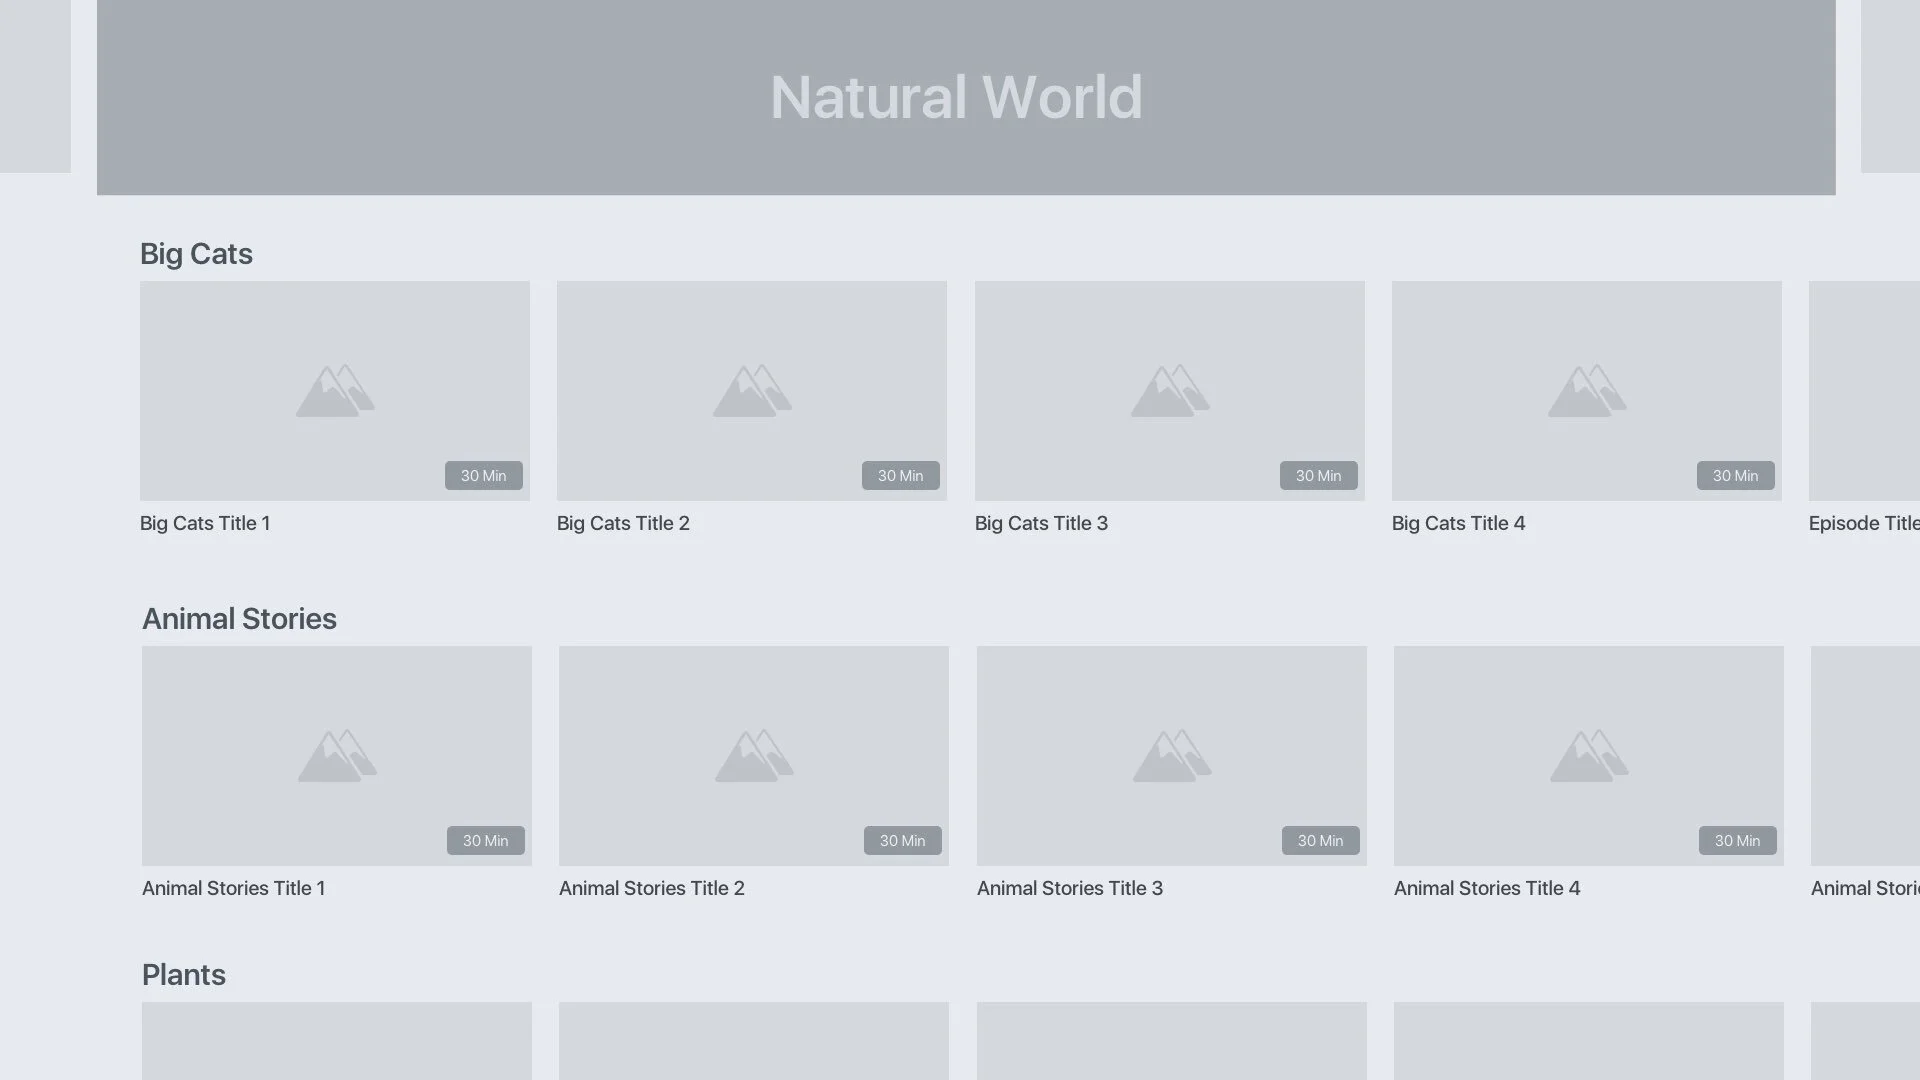The image size is (1920, 1080).
Task: Click the 'Animal Stories Title 4' caption
Action: tap(1487, 888)
